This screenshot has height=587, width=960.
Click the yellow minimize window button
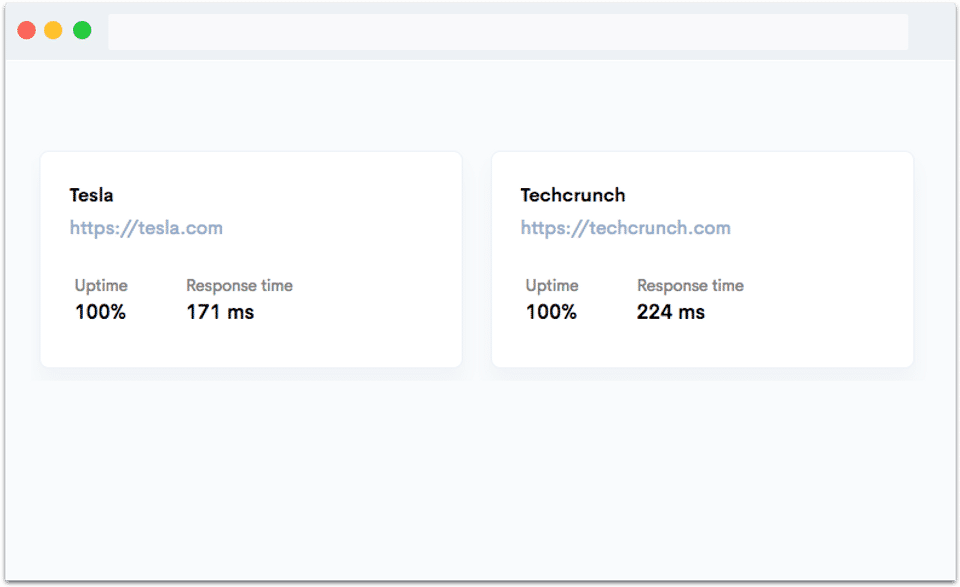tap(54, 31)
